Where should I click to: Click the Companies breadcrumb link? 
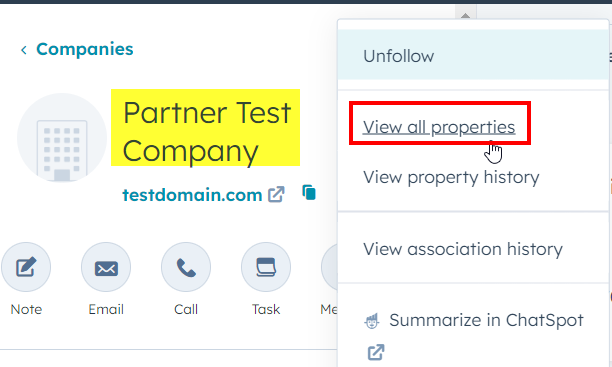point(85,49)
